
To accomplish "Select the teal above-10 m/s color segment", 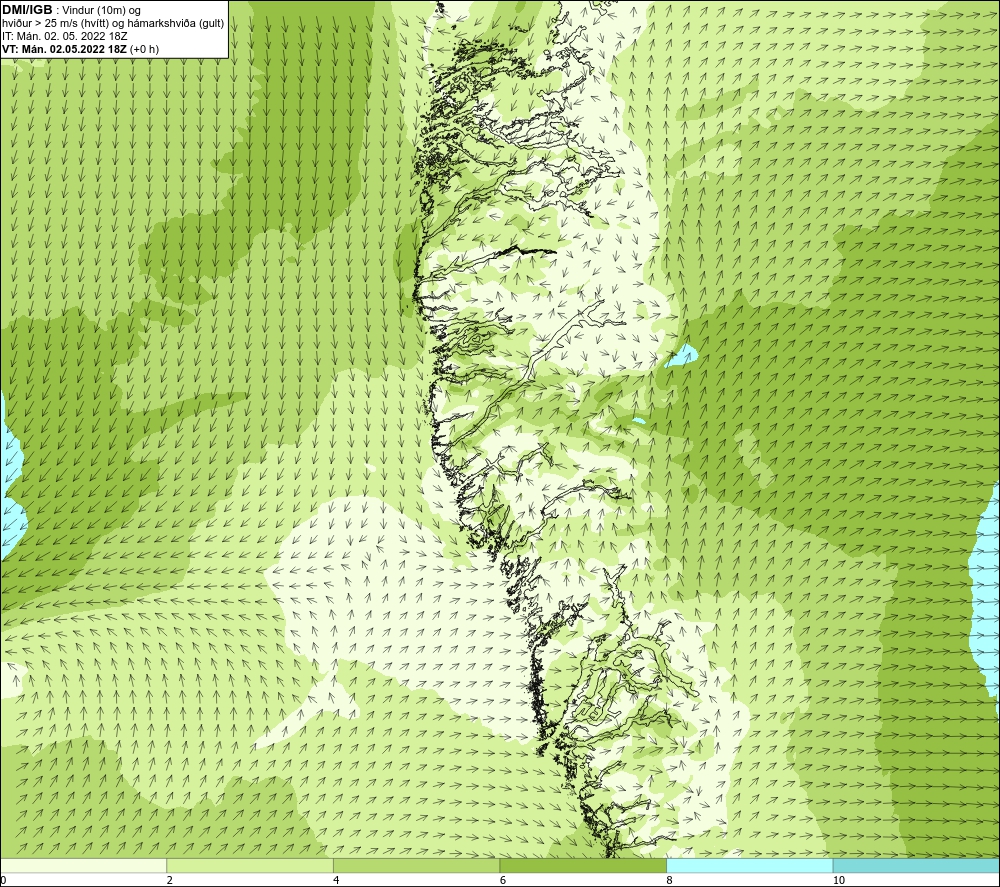I will click(916, 865).
